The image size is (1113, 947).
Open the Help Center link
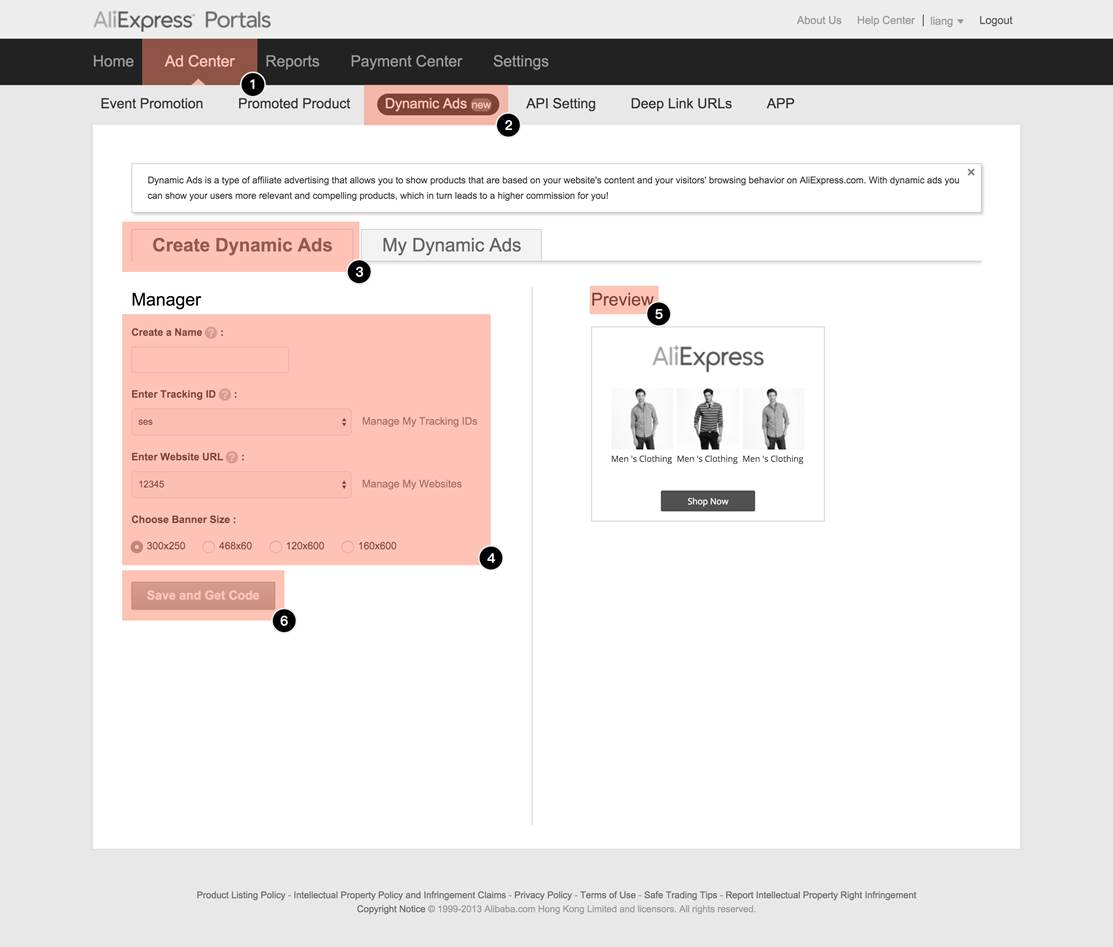coord(886,21)
